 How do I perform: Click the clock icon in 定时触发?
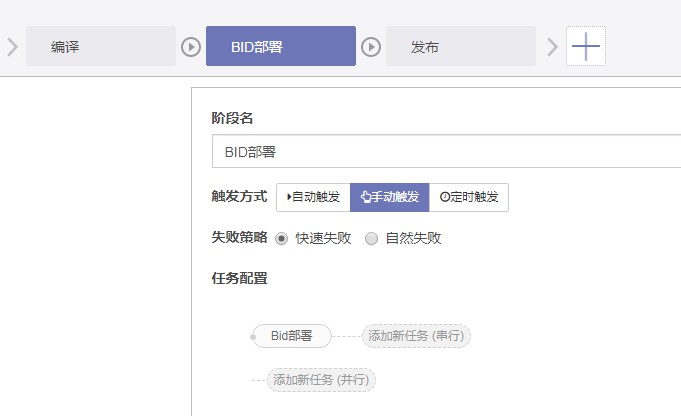click(x=445, y=197)
